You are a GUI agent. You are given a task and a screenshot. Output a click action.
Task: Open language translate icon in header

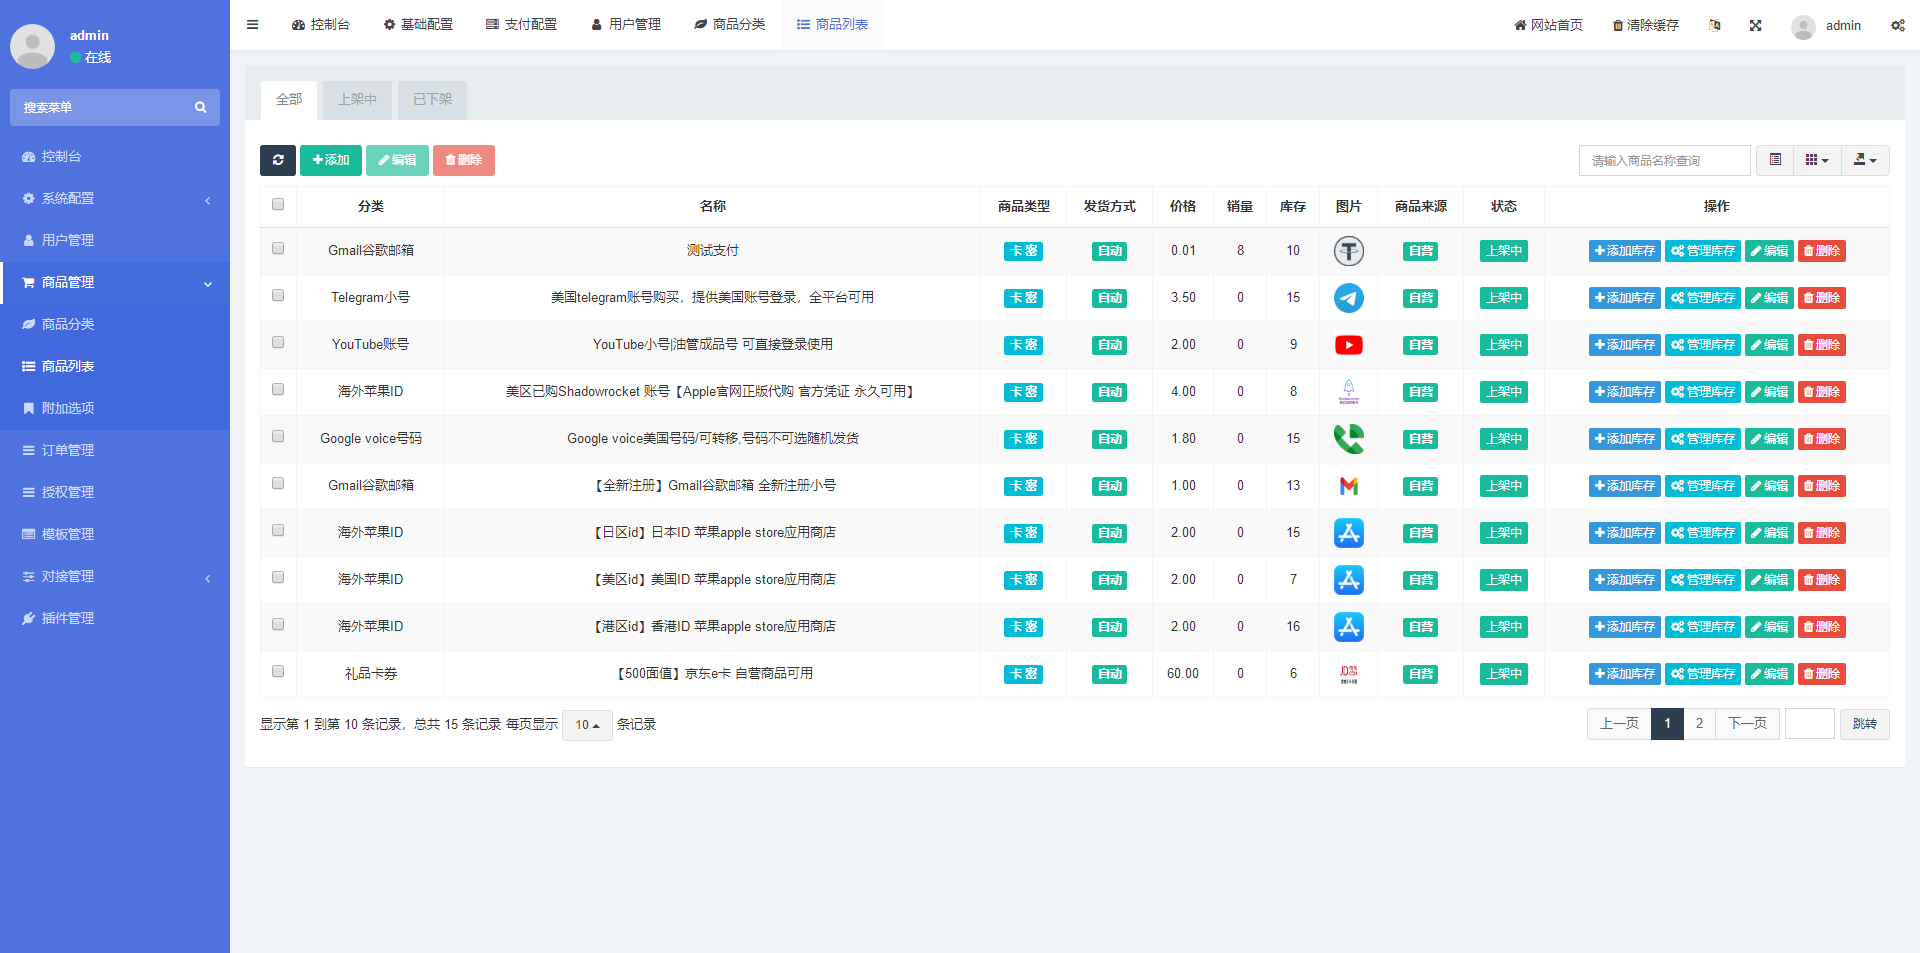[1714, 25]
